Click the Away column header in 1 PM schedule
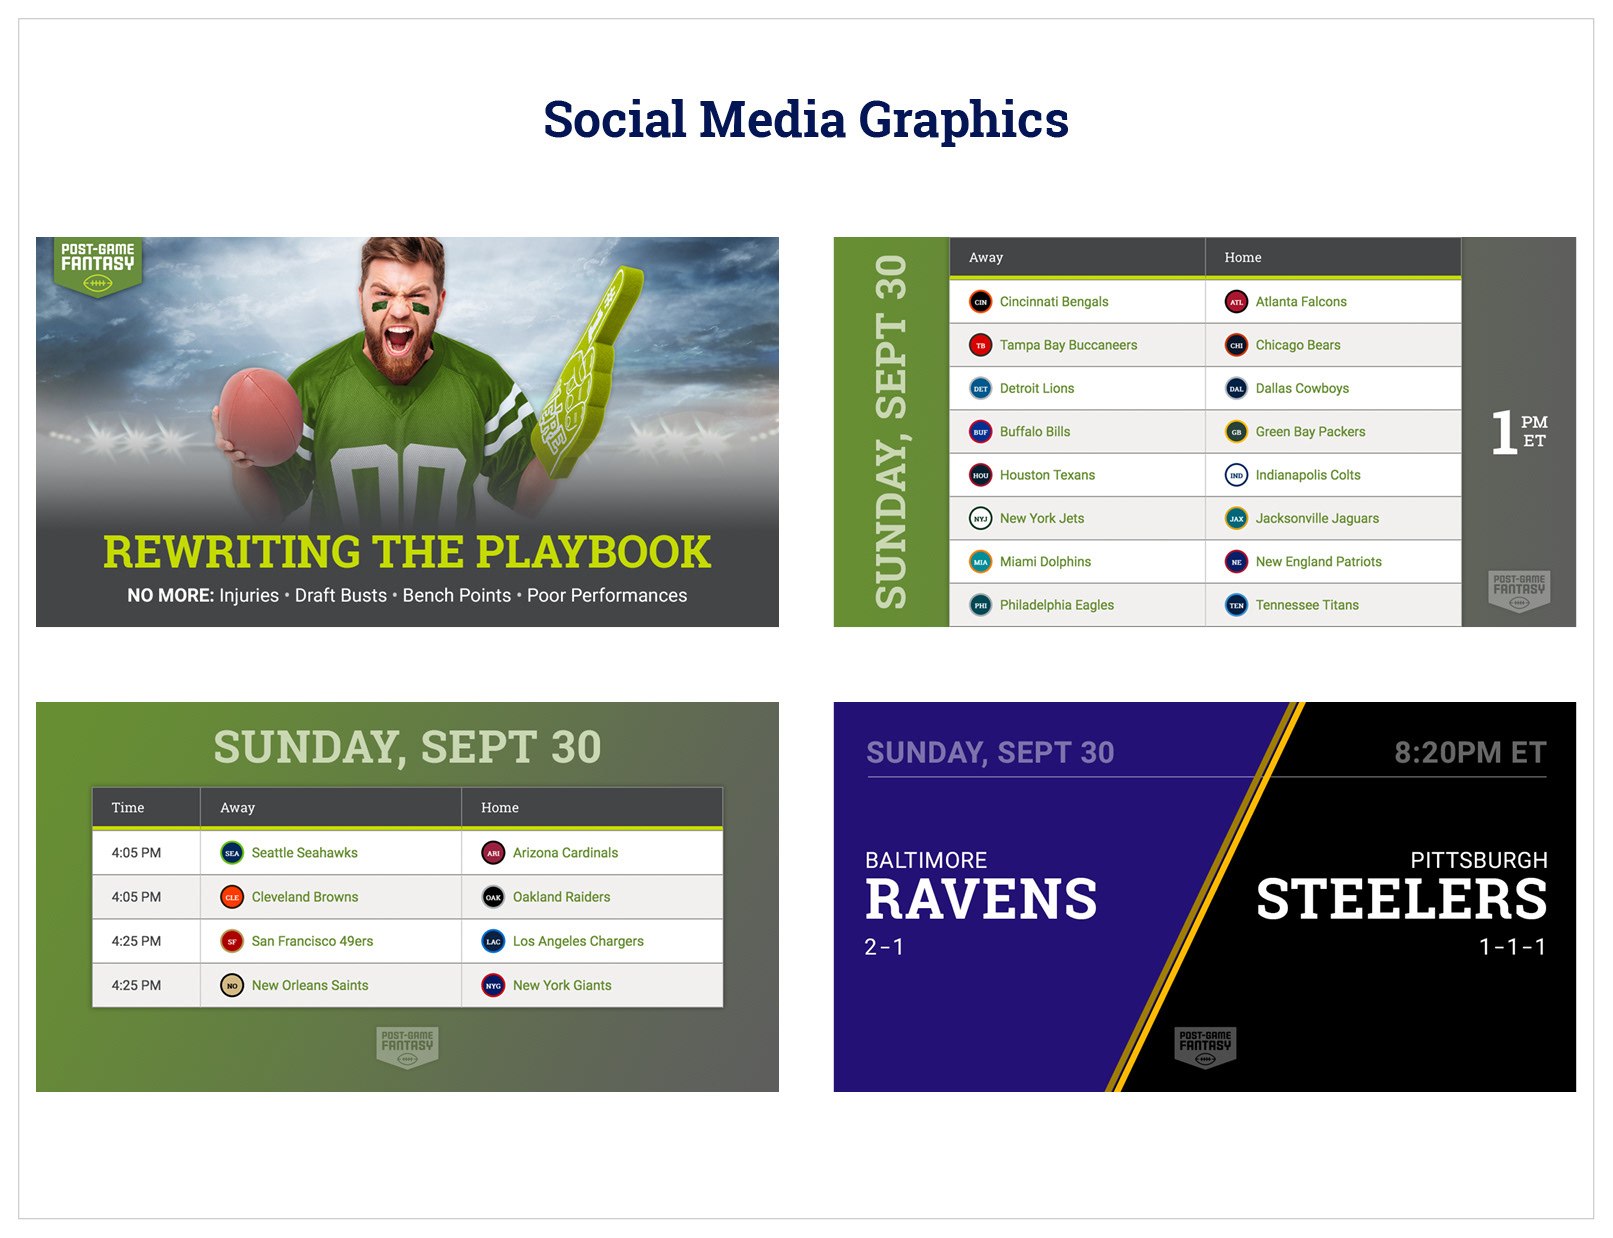 (x=986, y=257)
